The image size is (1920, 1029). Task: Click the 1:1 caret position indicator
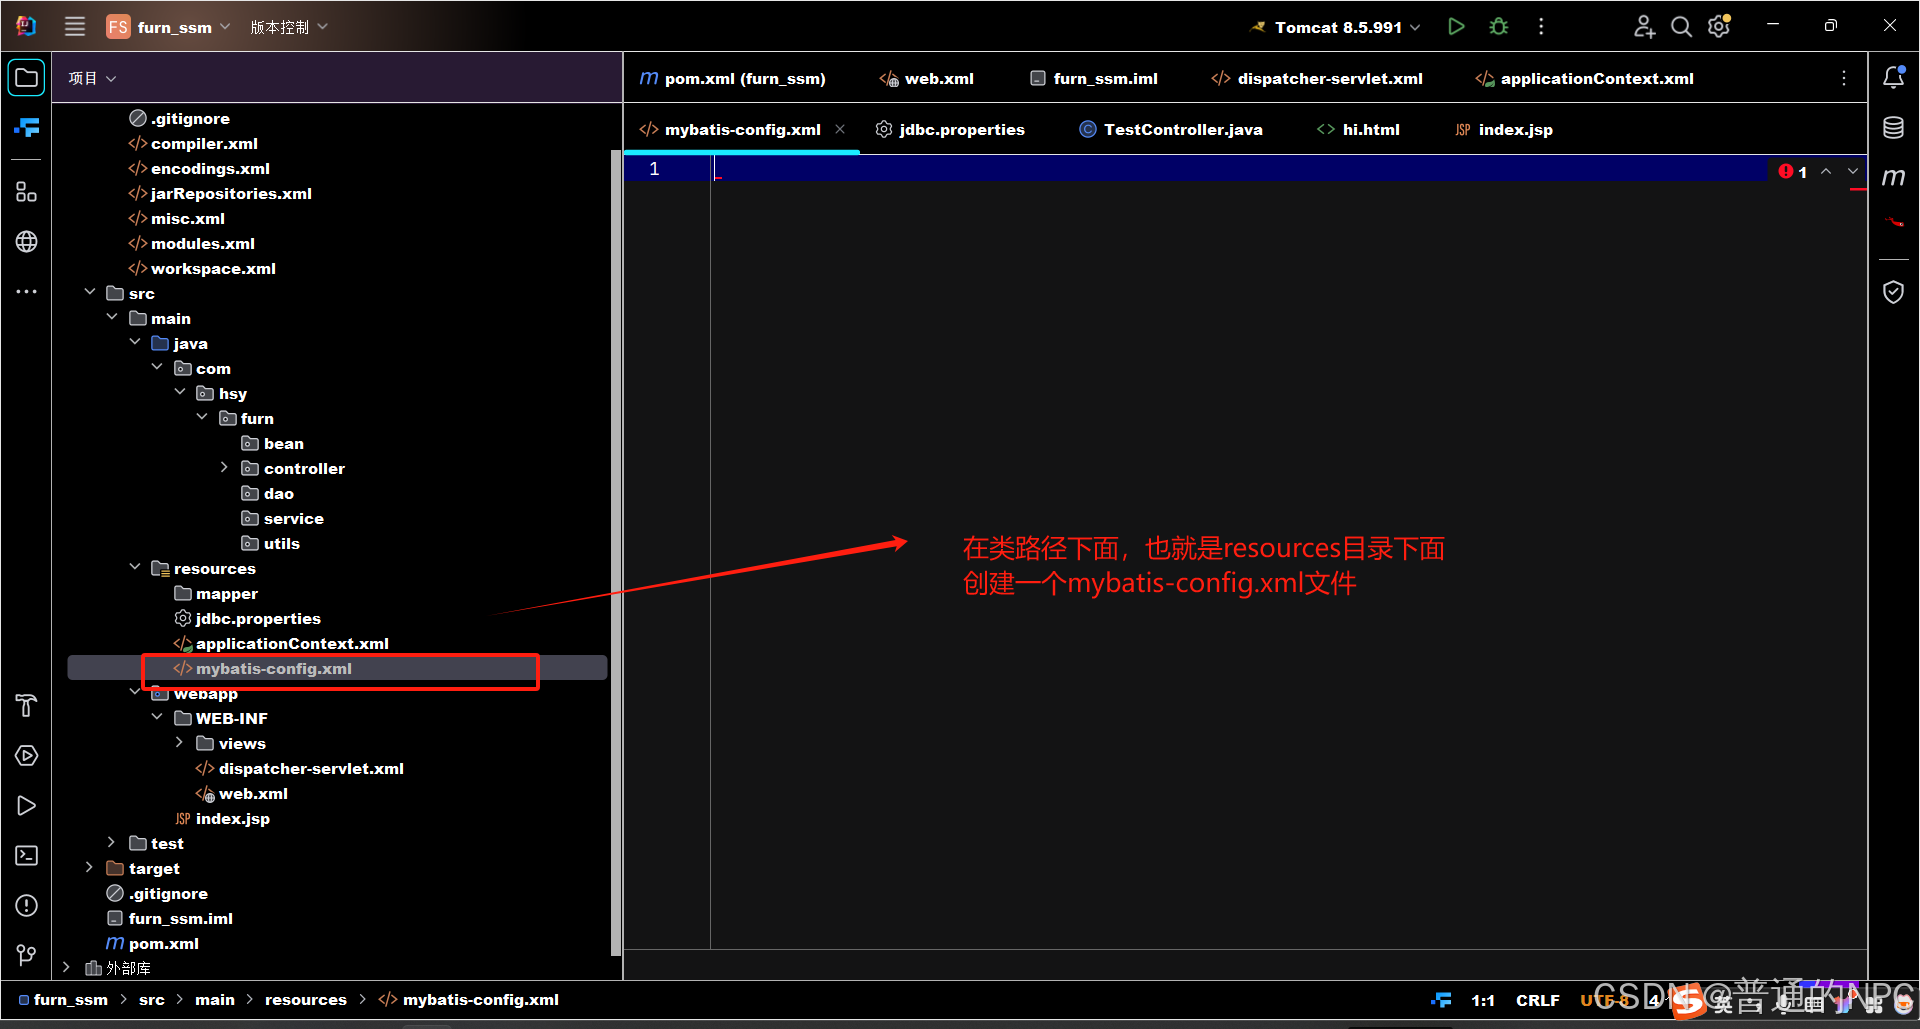click(1483, 1000)
